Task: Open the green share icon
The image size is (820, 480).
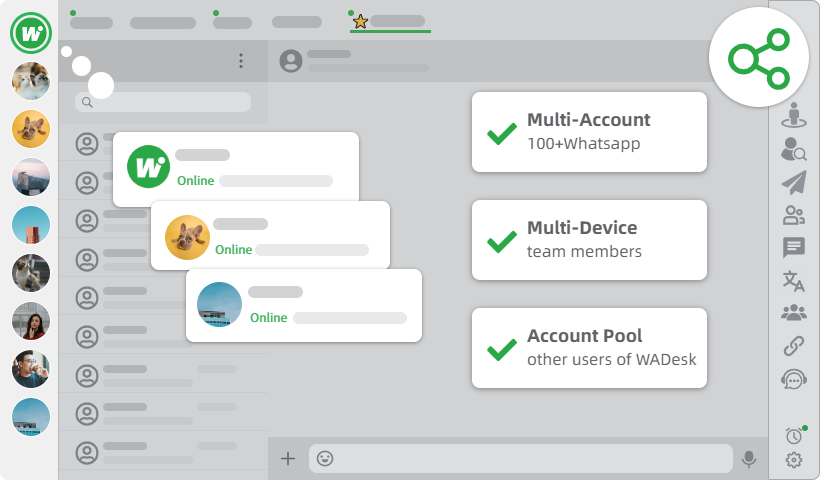Action: pyautogui.click(x=758, y=56)
